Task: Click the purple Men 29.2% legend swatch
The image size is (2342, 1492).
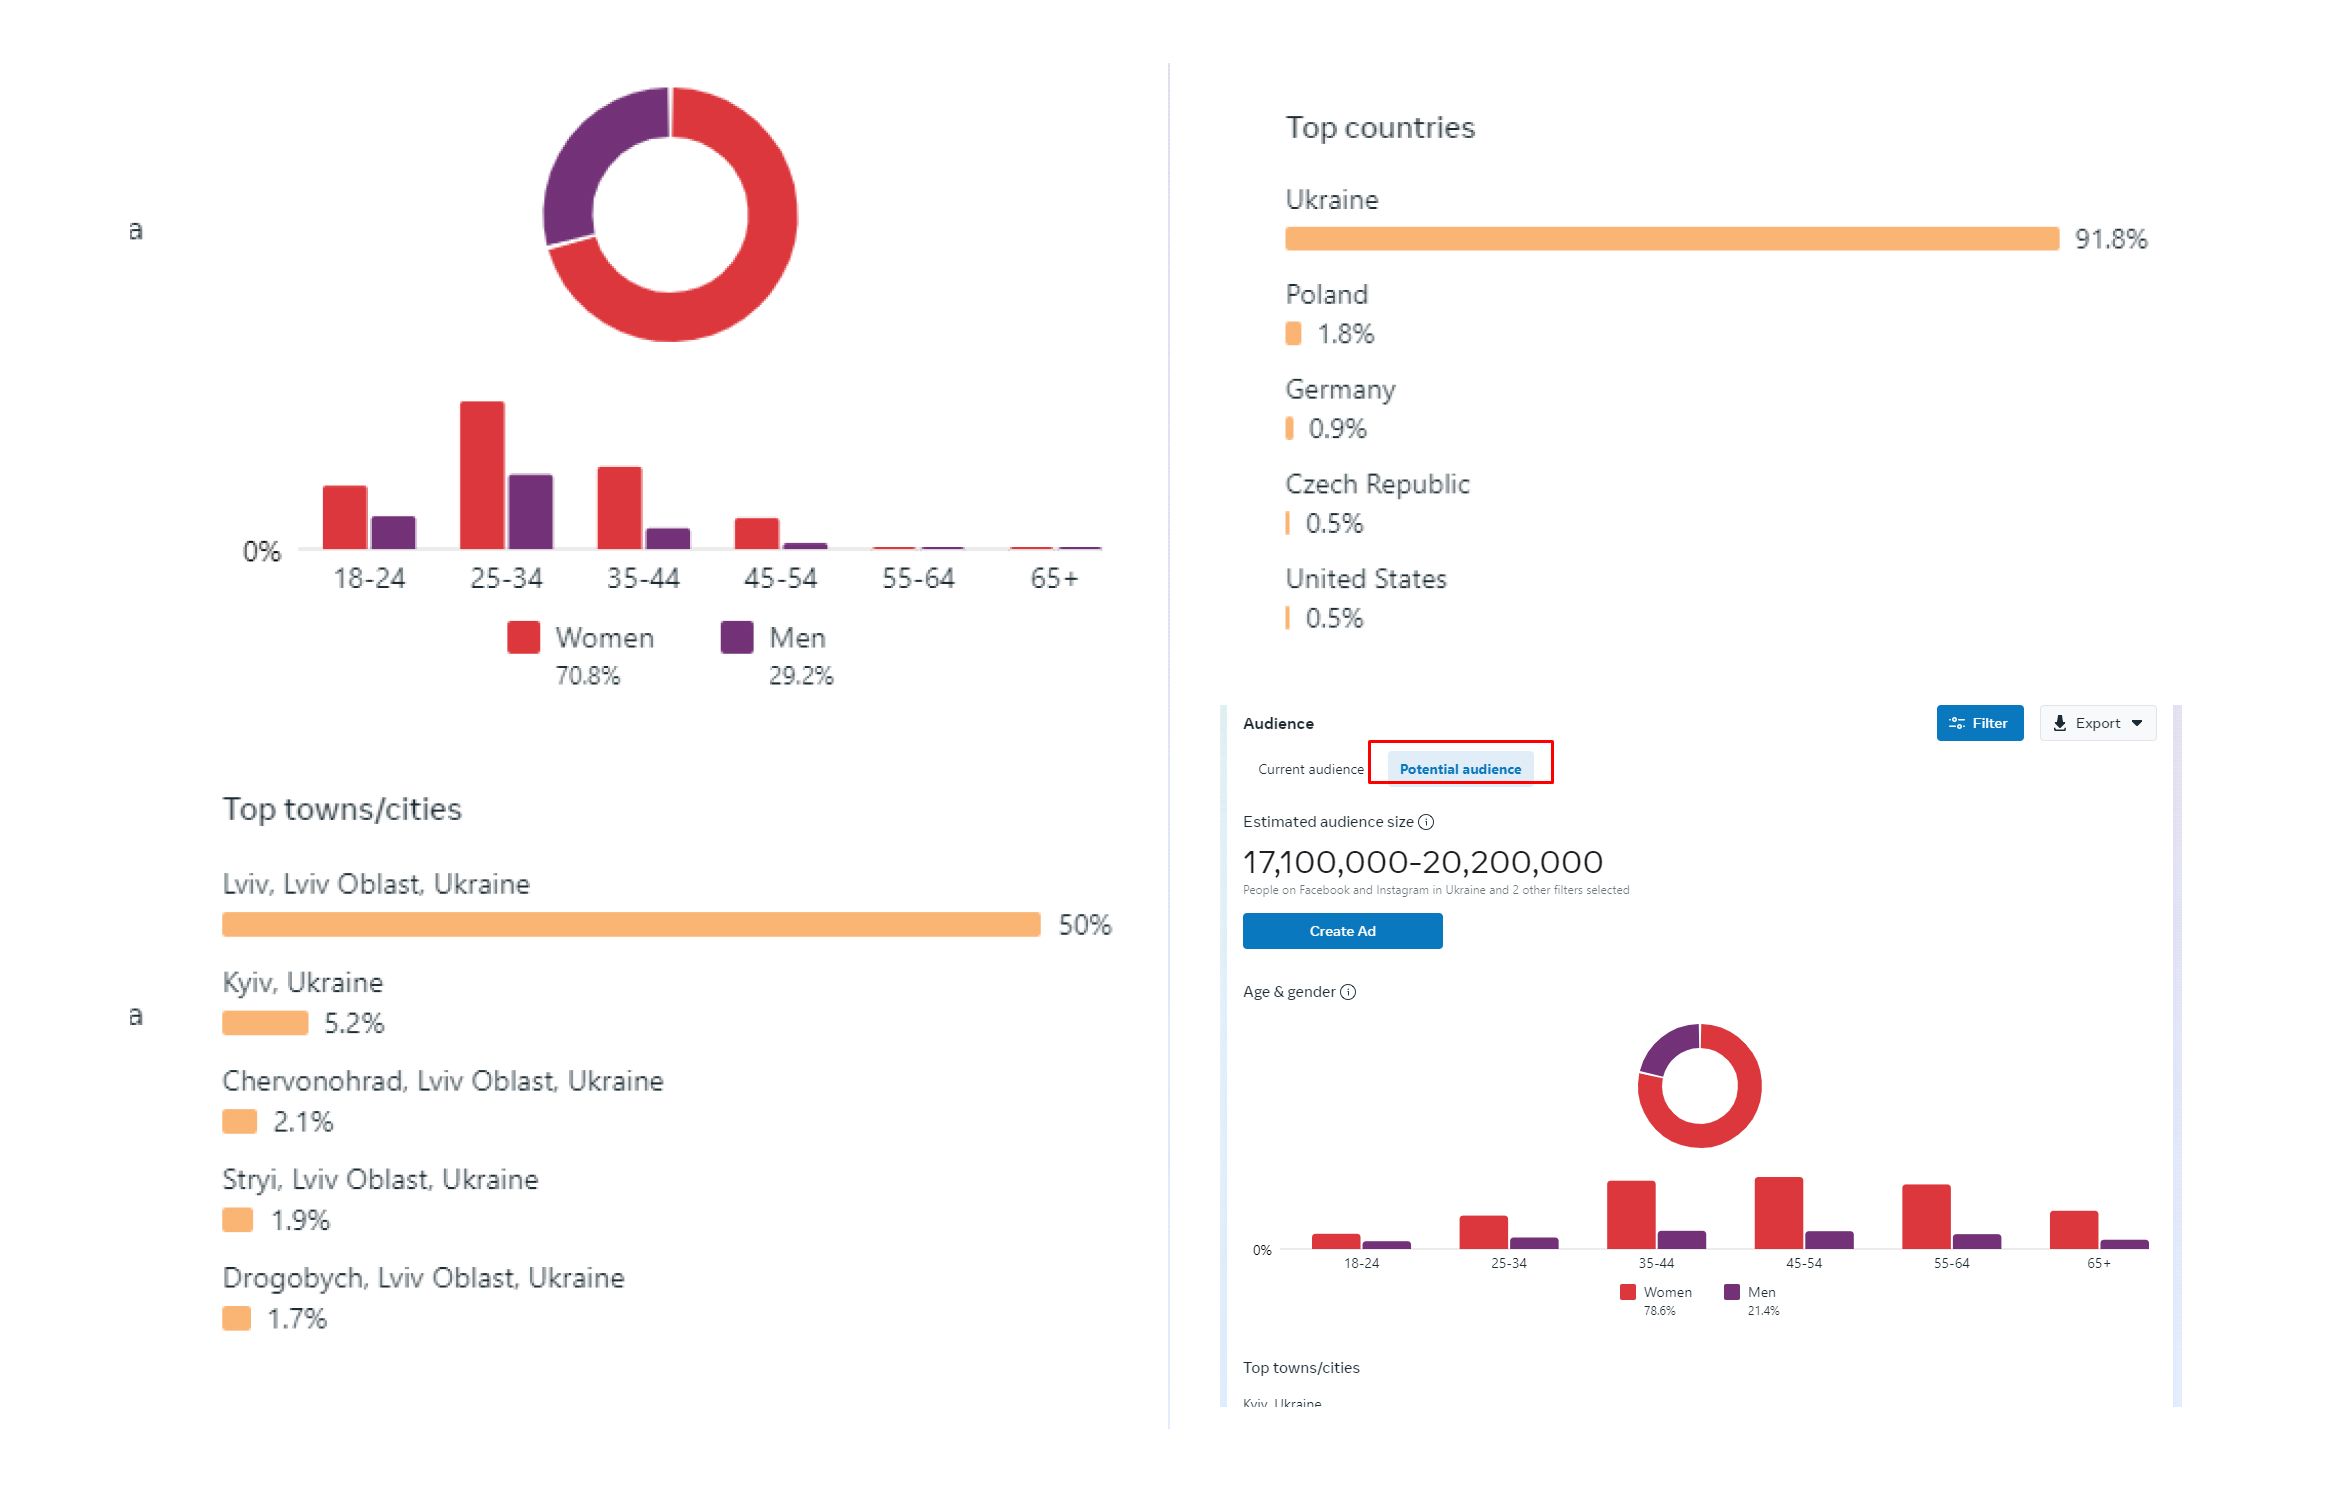Action: pyautogui.click(x=737, y=637)
